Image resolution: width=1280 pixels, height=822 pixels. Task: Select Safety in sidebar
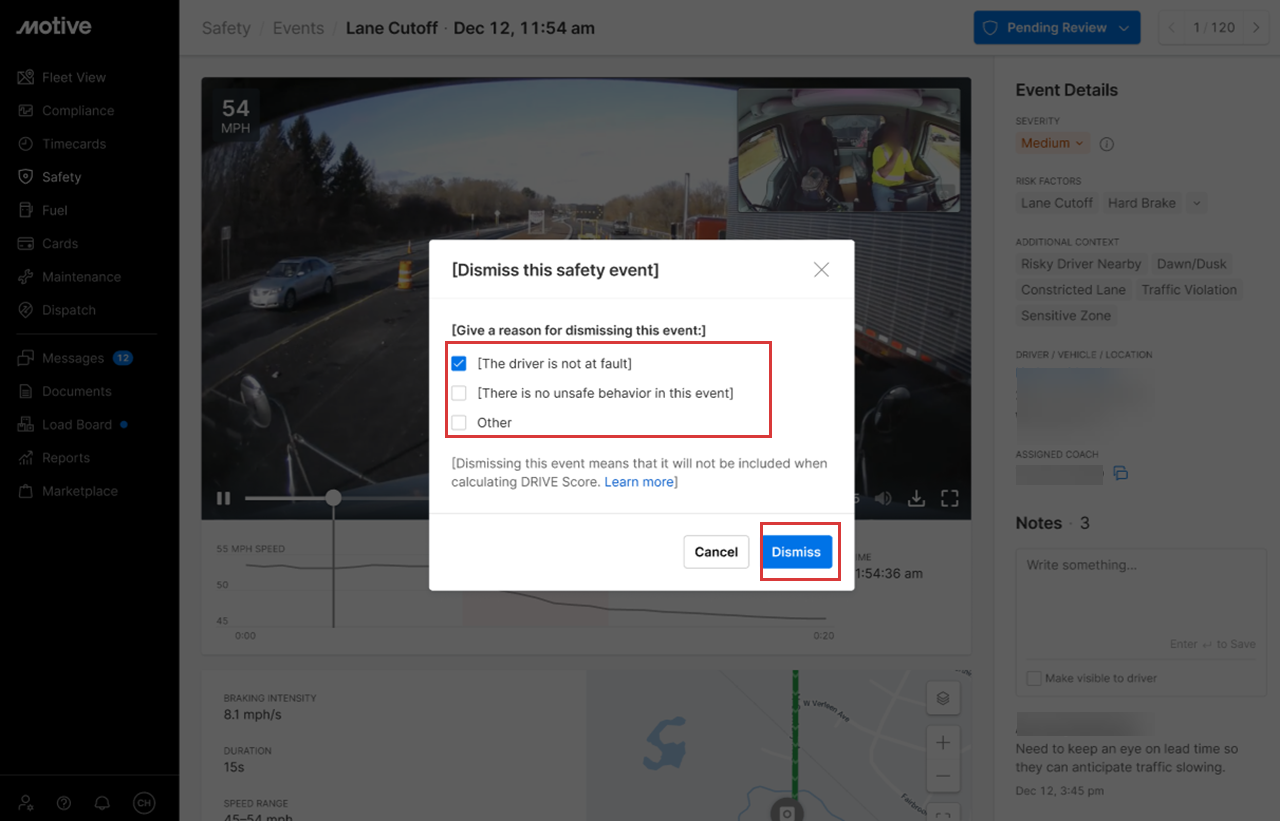click(x=61, y=177)
